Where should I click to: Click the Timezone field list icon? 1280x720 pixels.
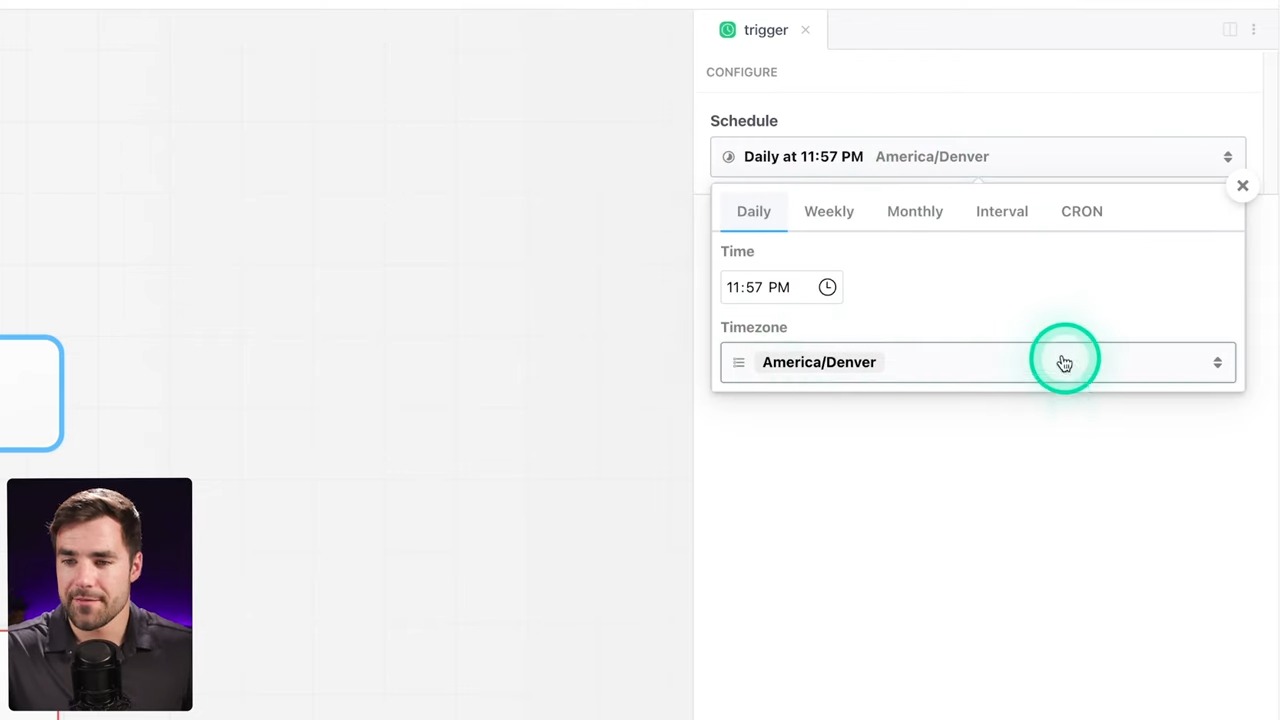[738, 363]
